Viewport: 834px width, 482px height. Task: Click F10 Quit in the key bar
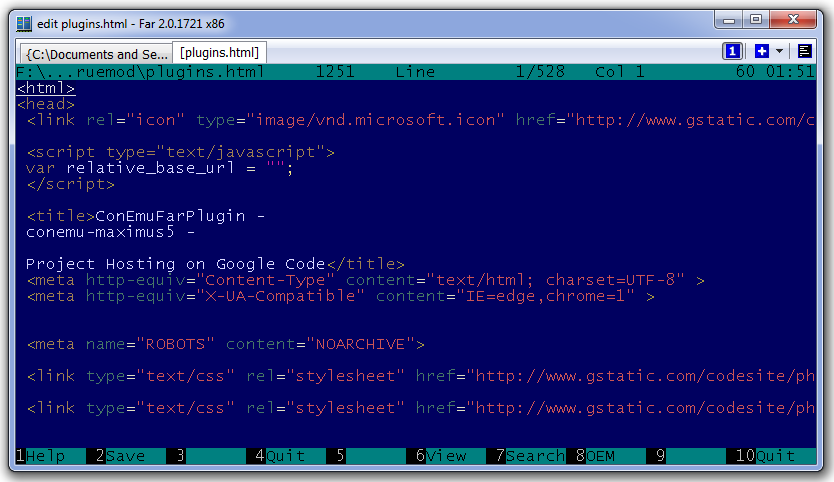(776, 456)
